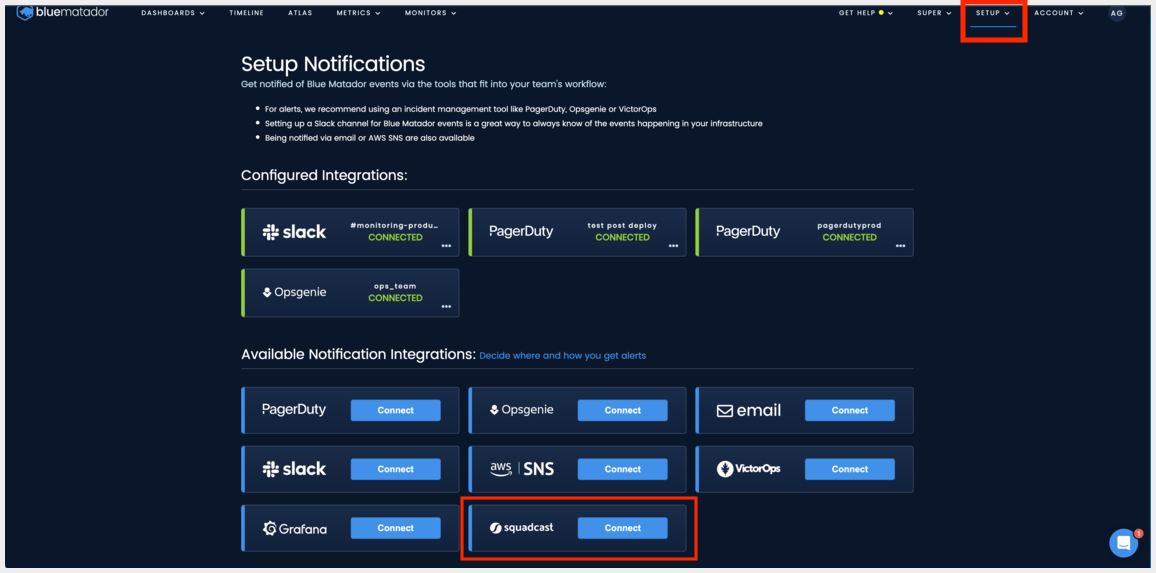Click the email envelope logo
Screen dimensions: 1156x573
pyautogui.click(x=748, y=410)
